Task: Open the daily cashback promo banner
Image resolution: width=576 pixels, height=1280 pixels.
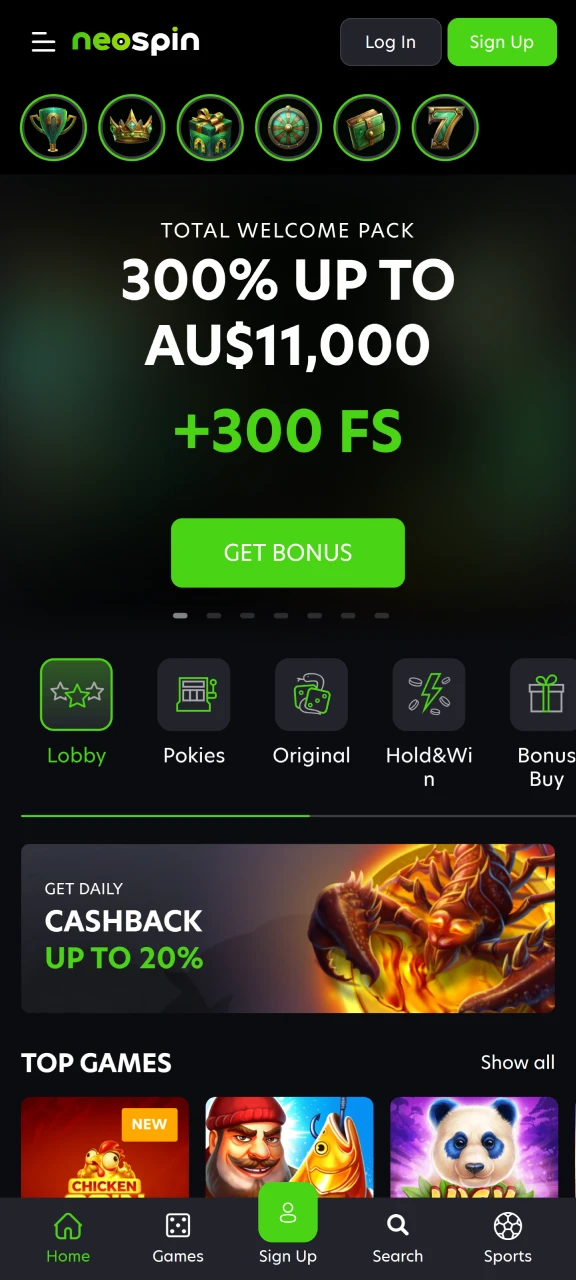Action: (288, 929)
